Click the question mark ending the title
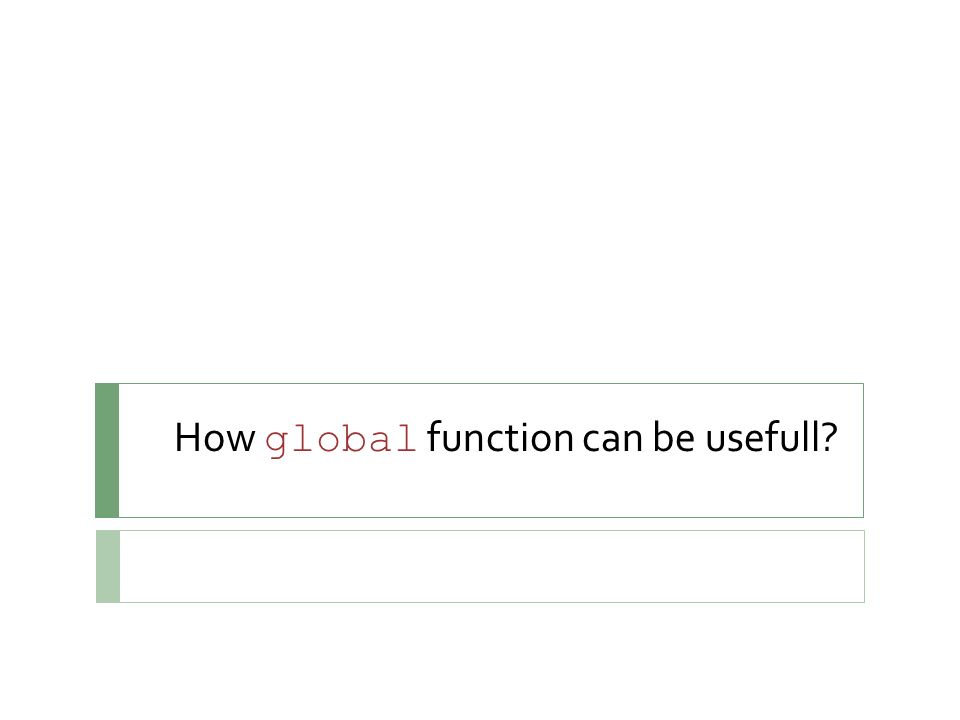 point(830,437)
